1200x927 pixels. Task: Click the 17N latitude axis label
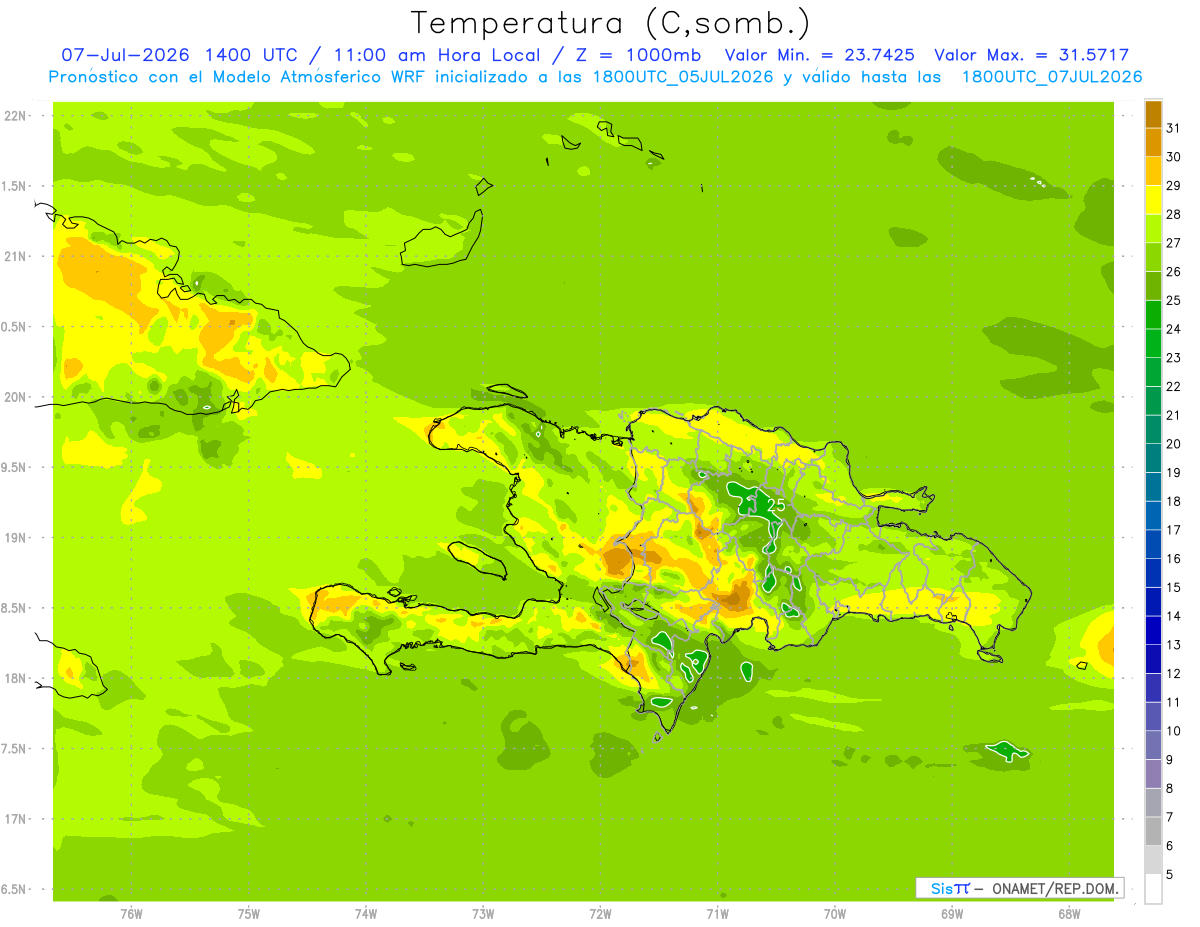click(x=15, y=819)
